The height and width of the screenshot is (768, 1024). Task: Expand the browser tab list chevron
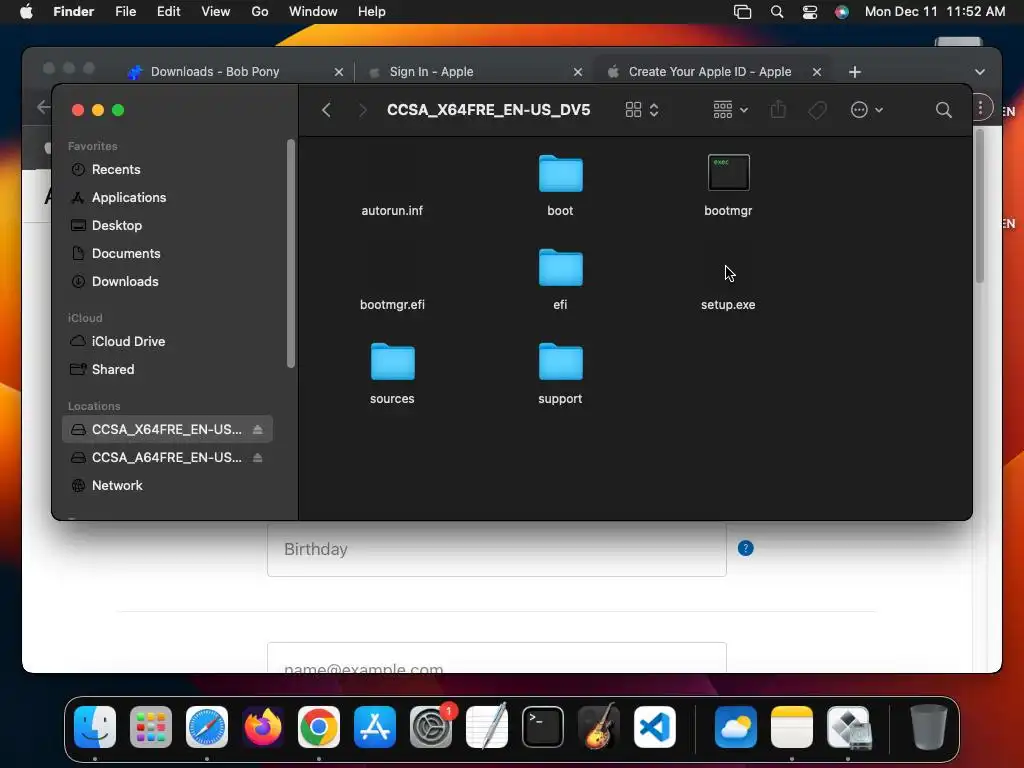(x=979, y=72)
